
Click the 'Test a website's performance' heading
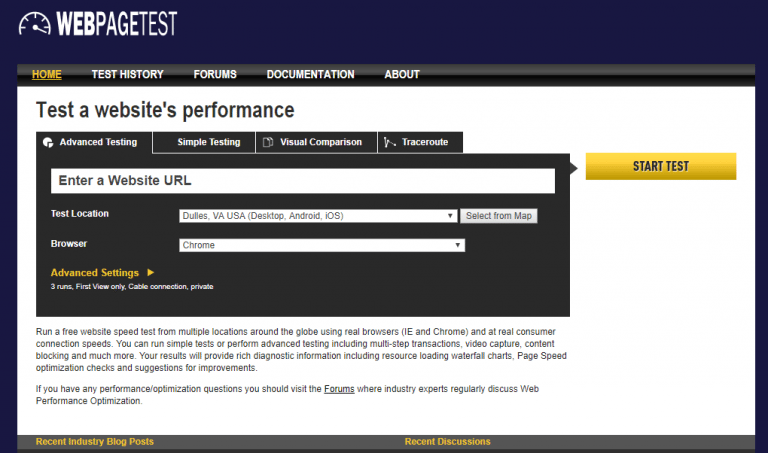165,110
